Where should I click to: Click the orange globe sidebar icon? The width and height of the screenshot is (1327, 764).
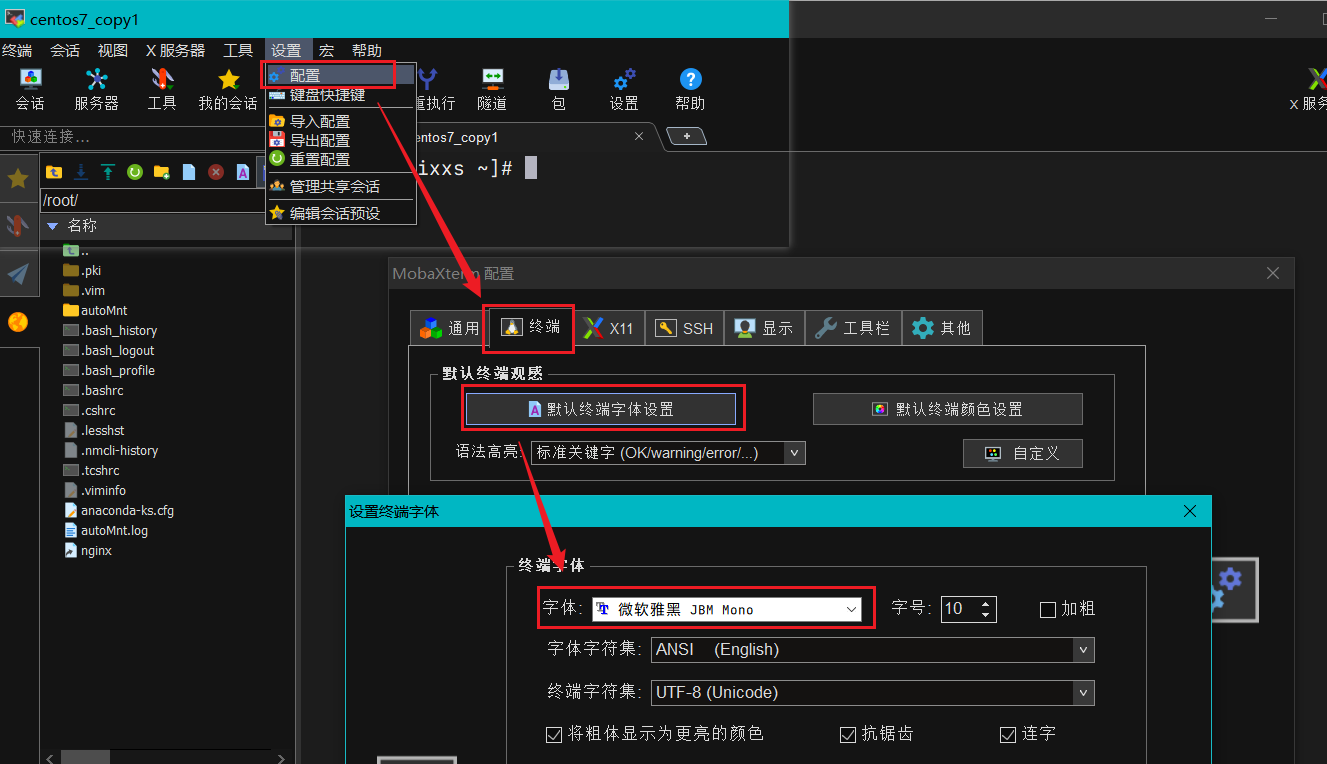(x=18, y=322)
